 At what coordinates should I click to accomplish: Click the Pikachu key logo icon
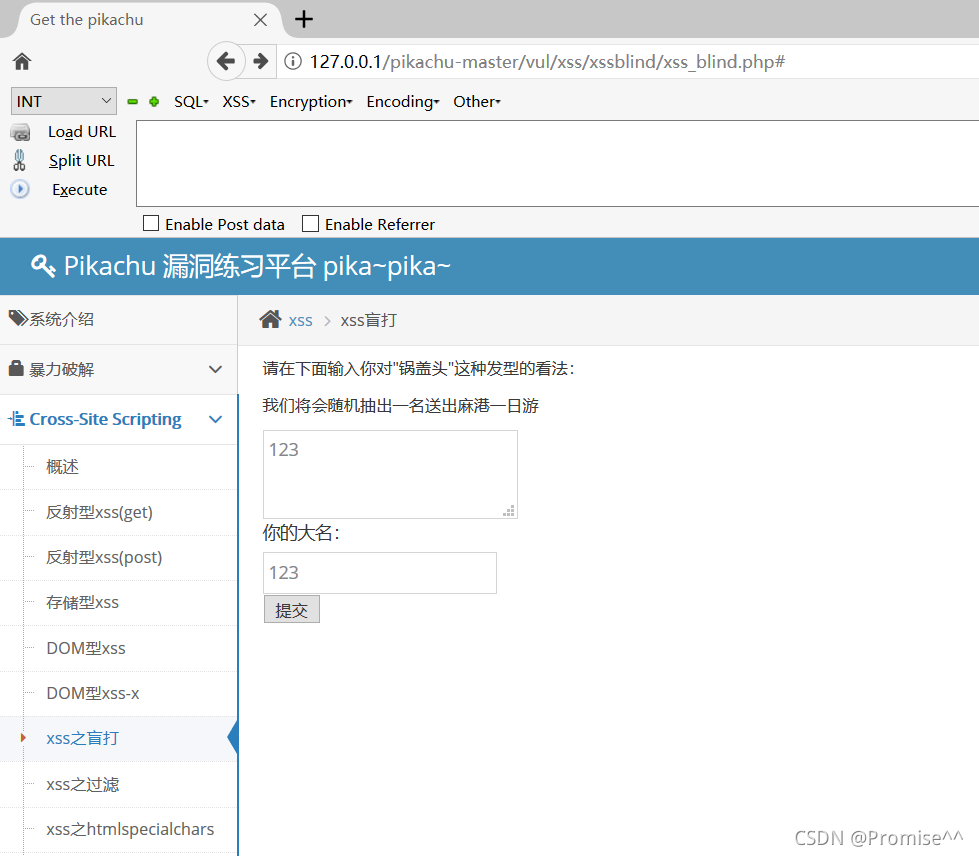click(x=43, y=265)
